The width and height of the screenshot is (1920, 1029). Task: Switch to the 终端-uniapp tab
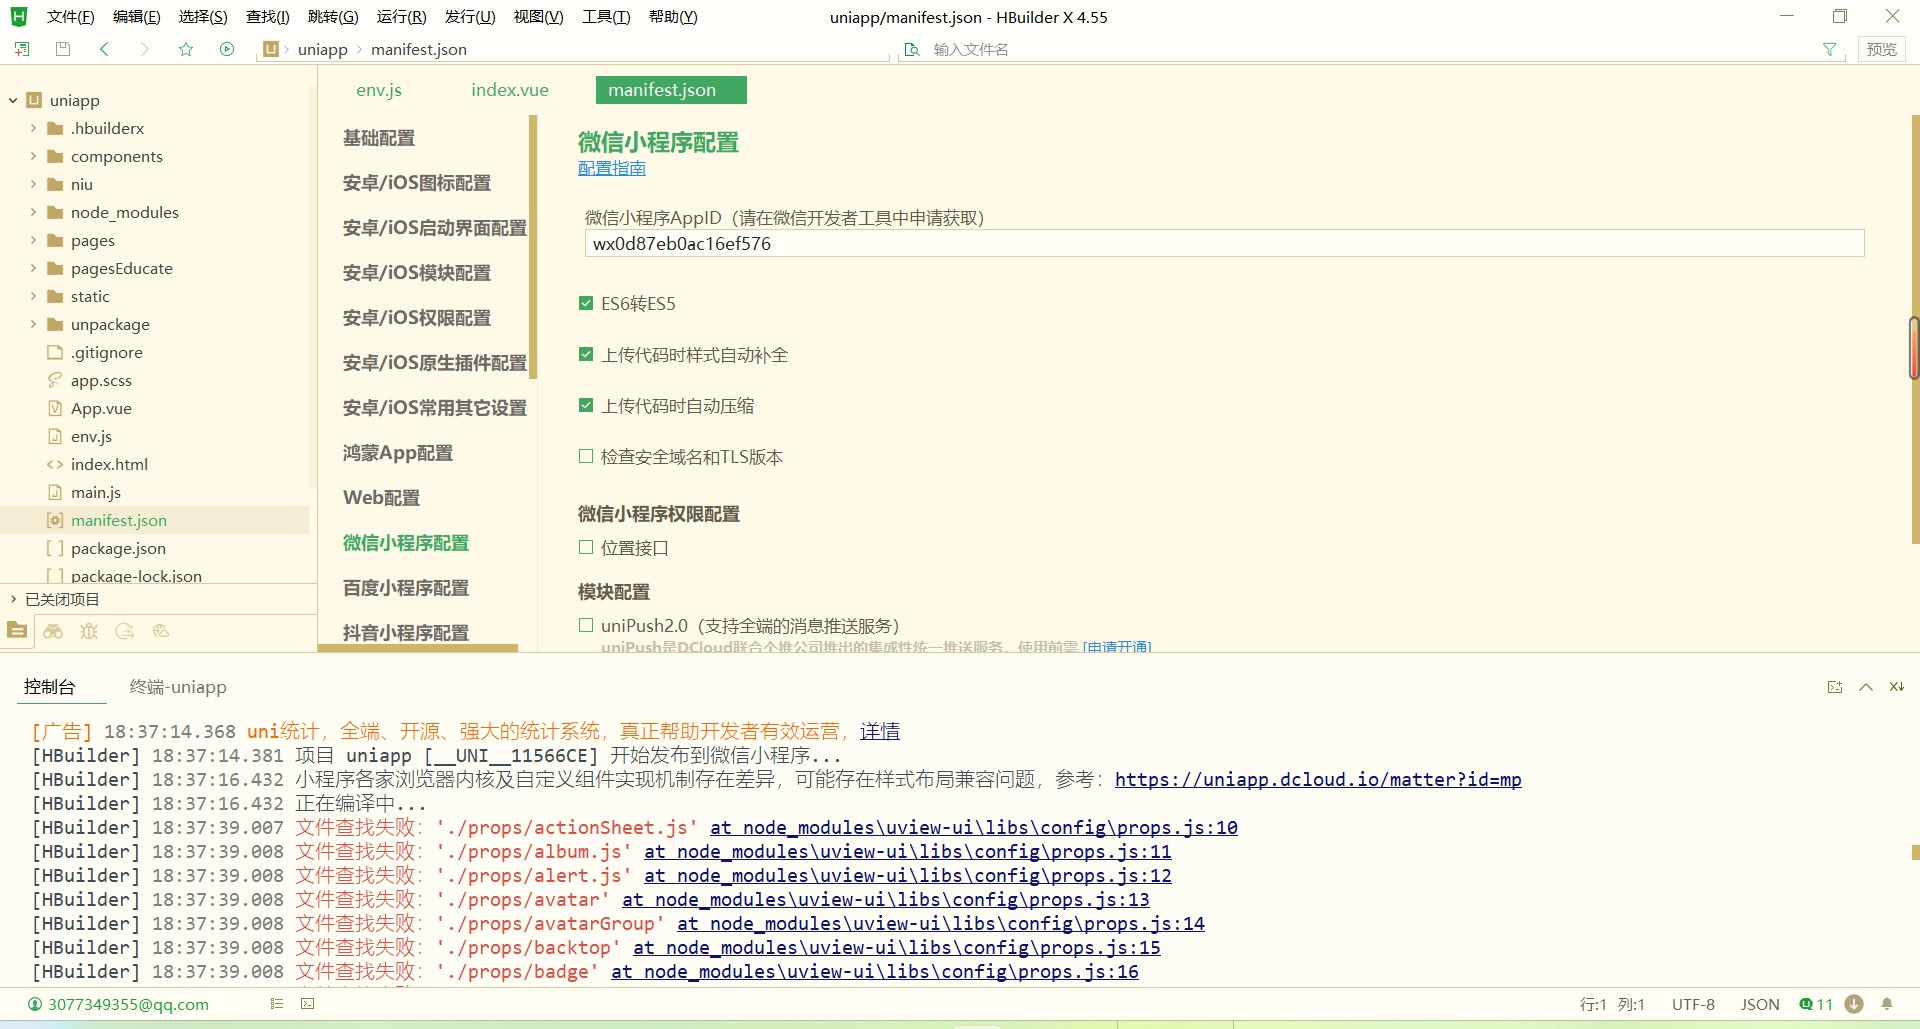178,687
